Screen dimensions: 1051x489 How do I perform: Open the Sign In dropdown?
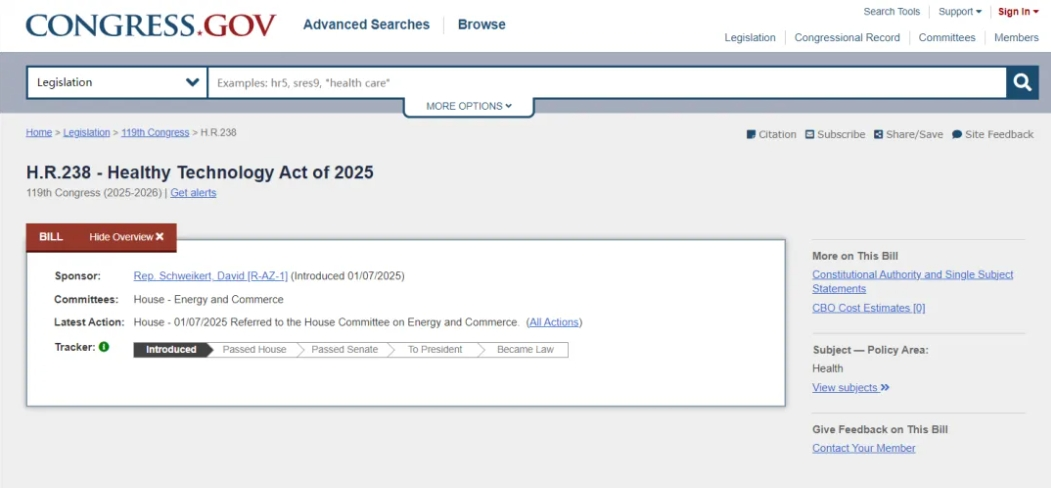point(1017,12)
